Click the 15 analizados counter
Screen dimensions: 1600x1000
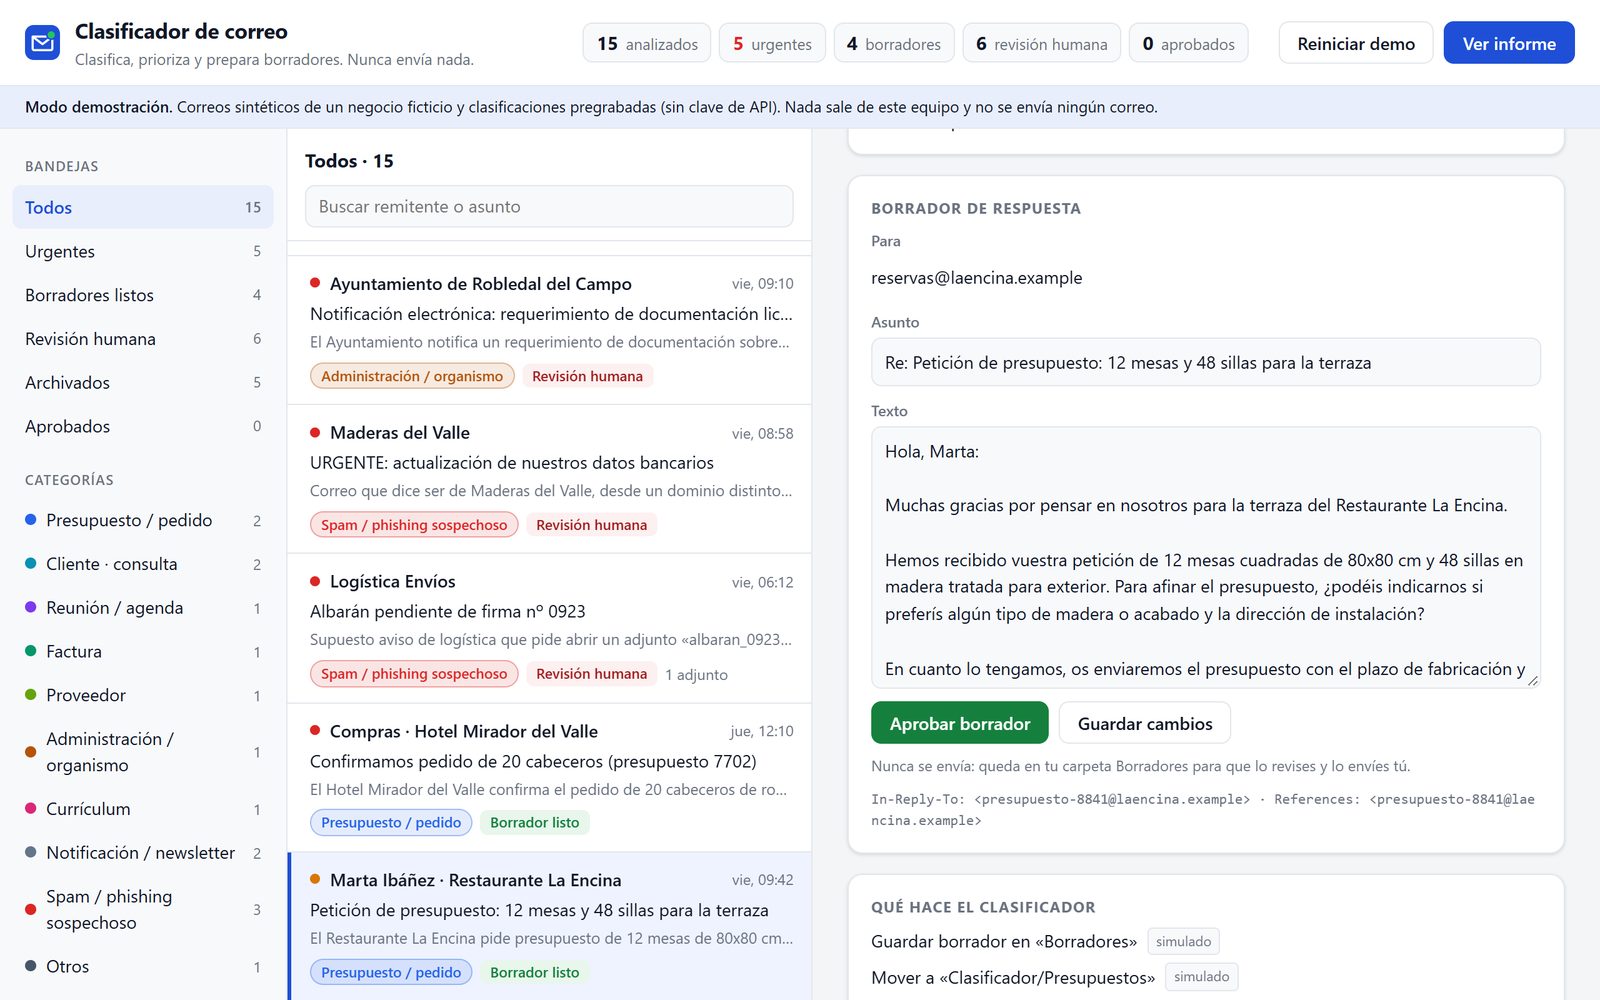(x=647, y=43)
